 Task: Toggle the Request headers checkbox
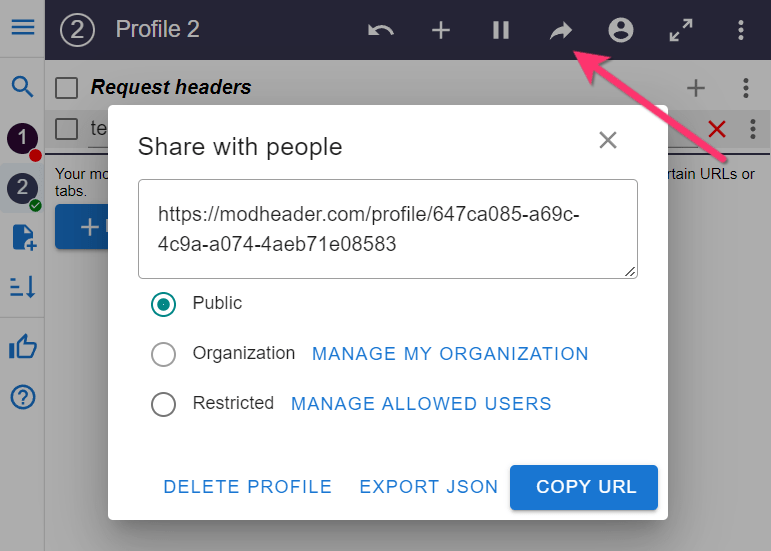67,88
